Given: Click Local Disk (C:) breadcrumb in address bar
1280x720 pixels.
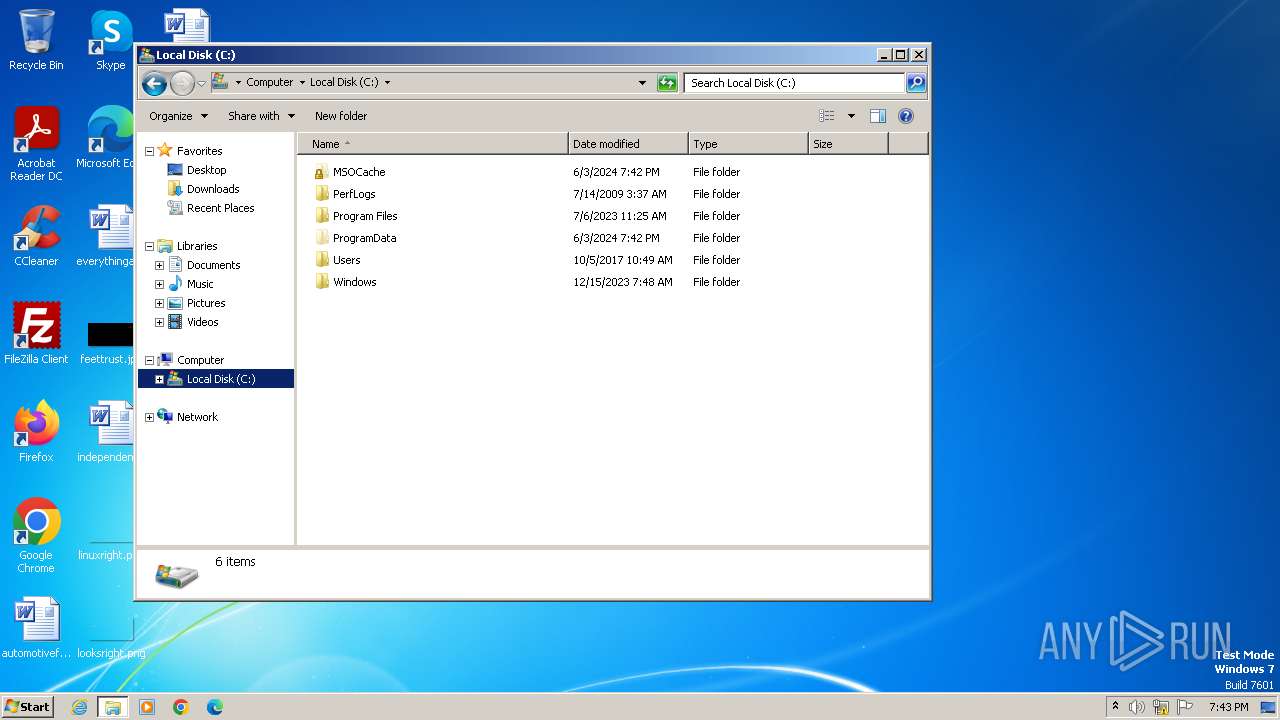Looking at the screenshot, I should pos(344,83).
